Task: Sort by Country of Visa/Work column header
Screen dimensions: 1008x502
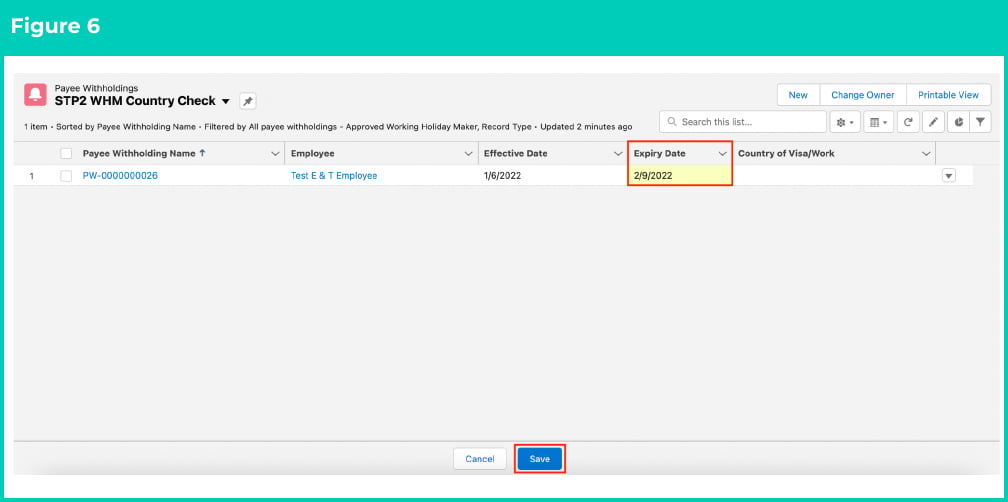Action: click(x=786, y=154)
